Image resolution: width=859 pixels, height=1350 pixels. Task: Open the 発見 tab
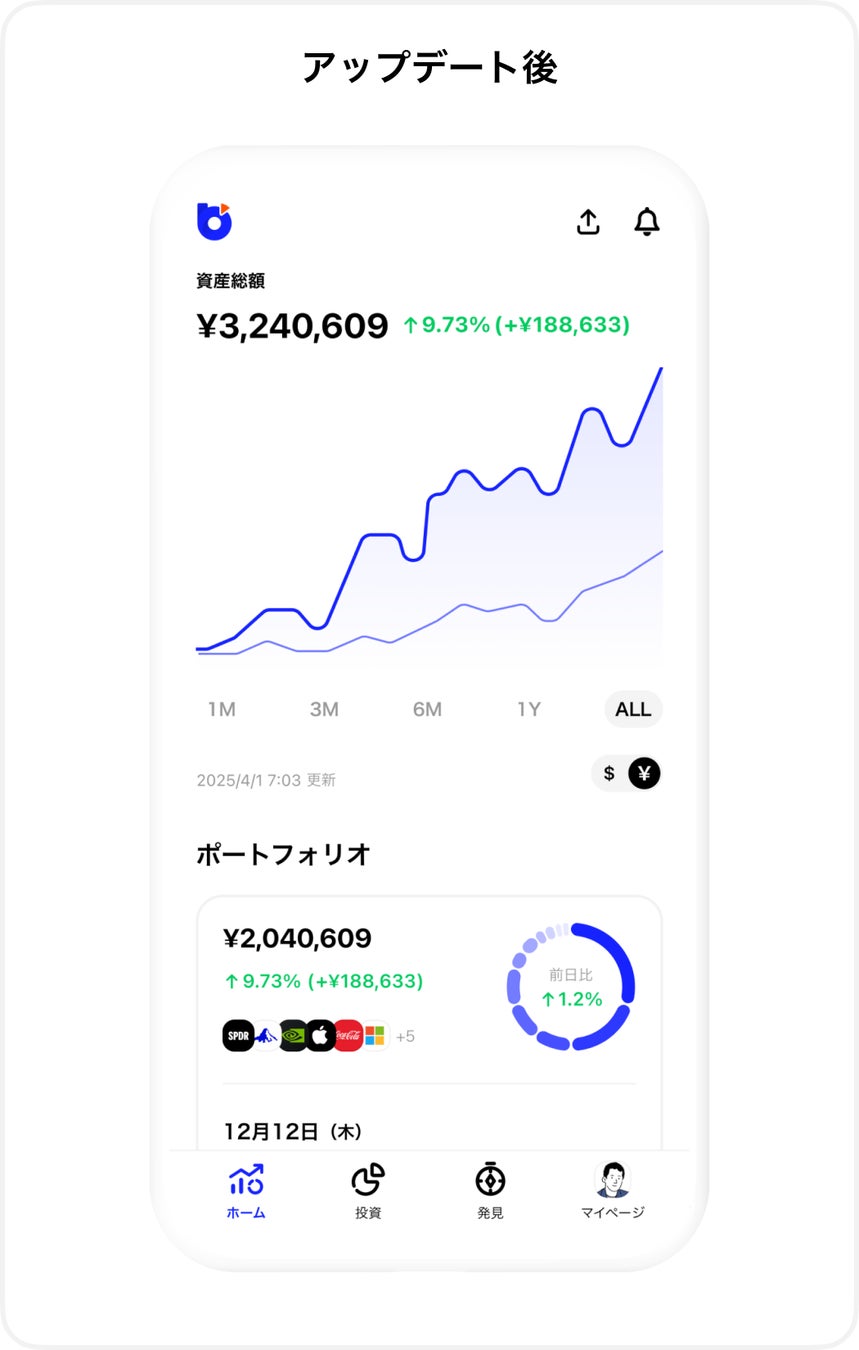490,1190
